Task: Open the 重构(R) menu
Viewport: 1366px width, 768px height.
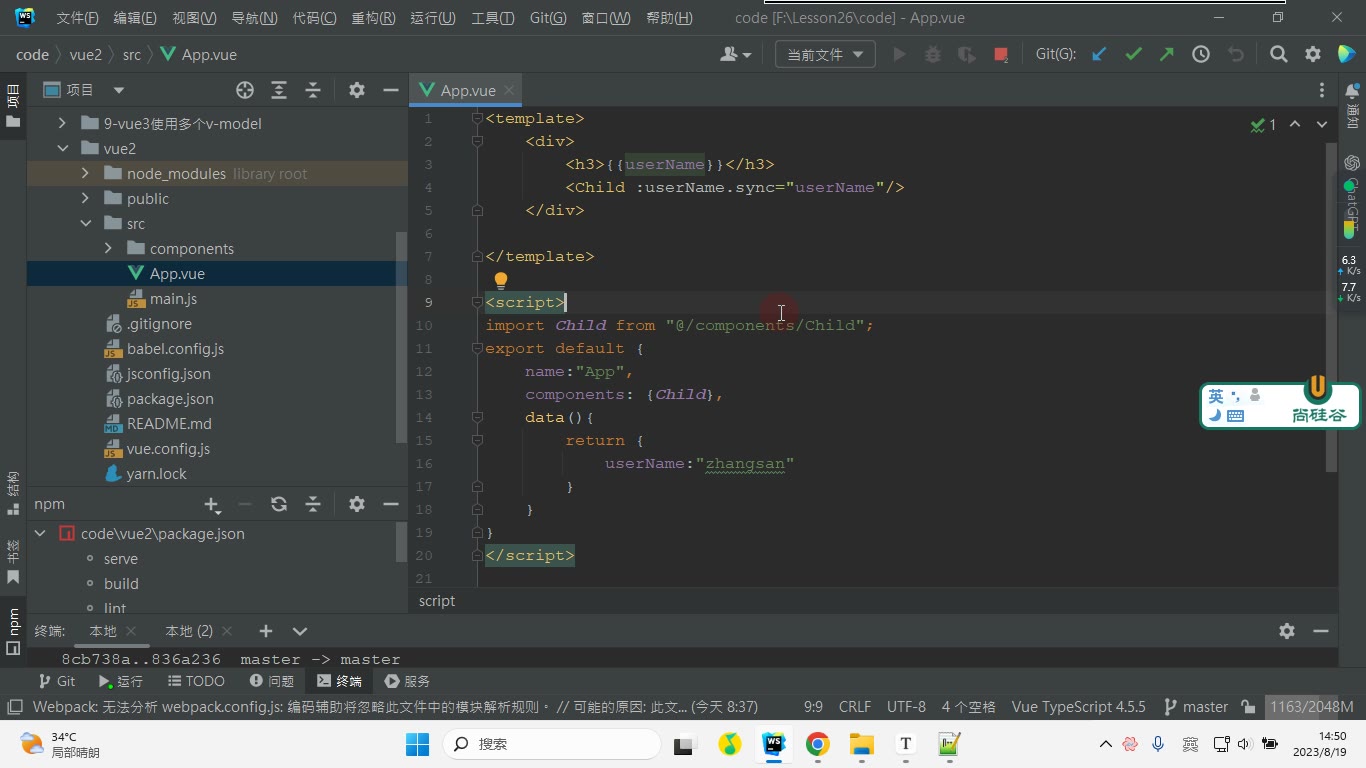Action: [x=372, y=18]
